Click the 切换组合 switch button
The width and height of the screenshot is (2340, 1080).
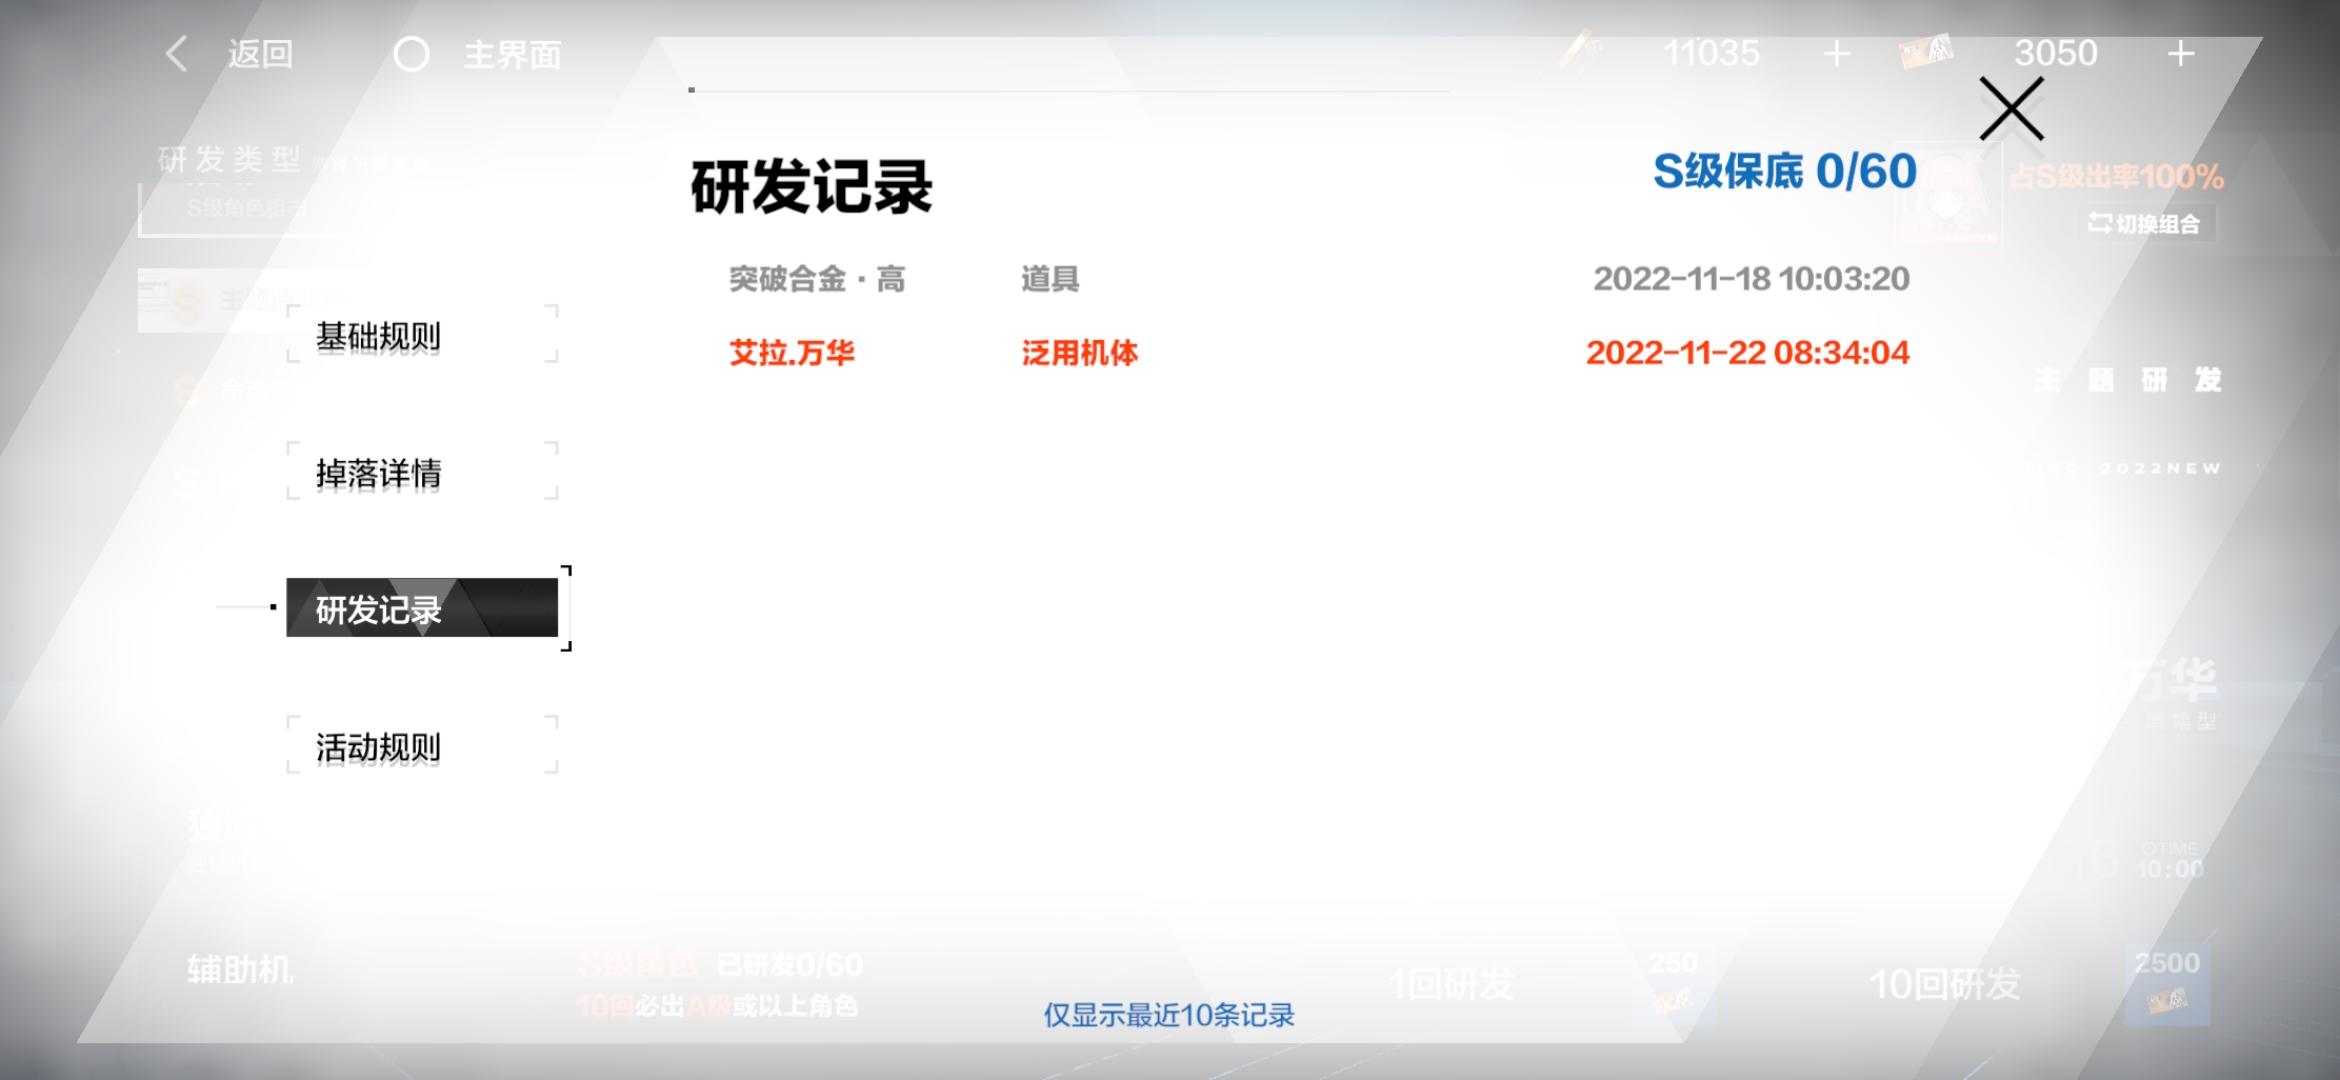(2145, 223)
